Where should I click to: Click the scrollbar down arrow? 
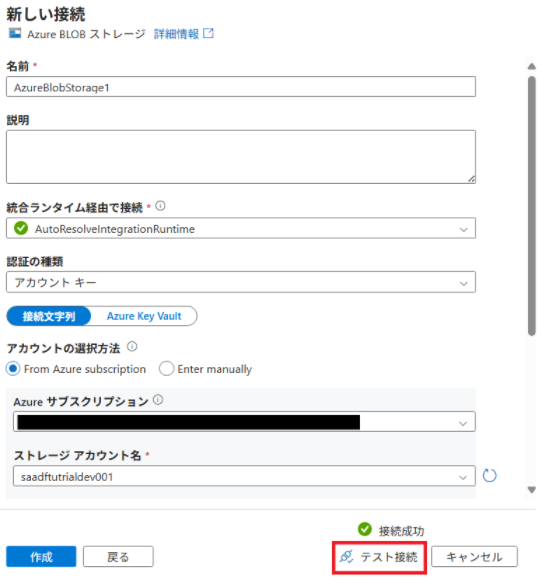532,490
